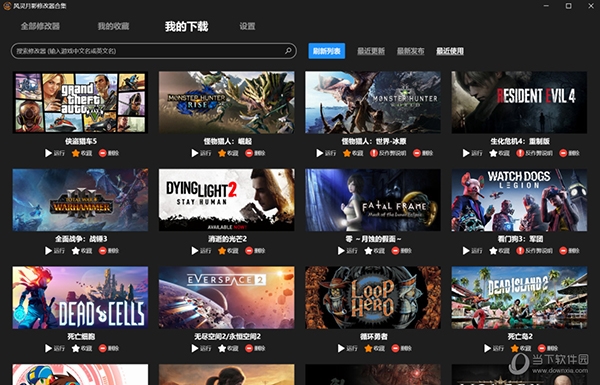
Task: Run the 怪物猎人：崛起 trainer
Action: (201, 153)
